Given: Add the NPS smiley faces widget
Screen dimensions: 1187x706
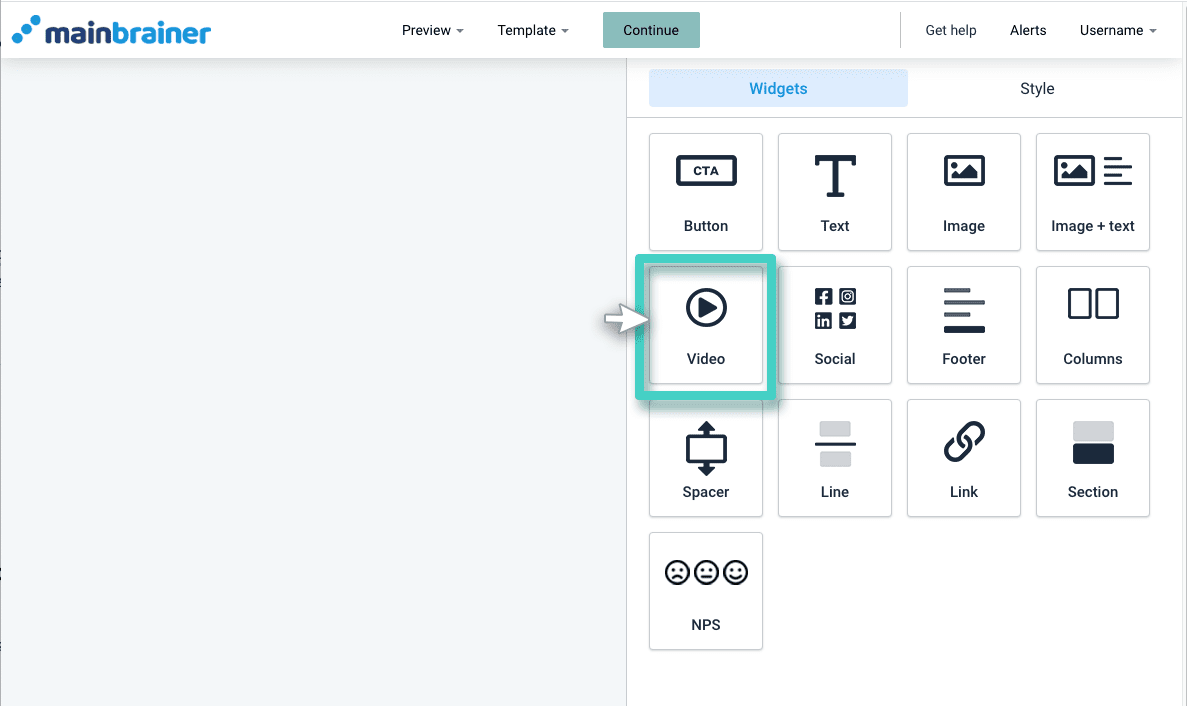Looking at the screenshot, I should coord(705,590).
